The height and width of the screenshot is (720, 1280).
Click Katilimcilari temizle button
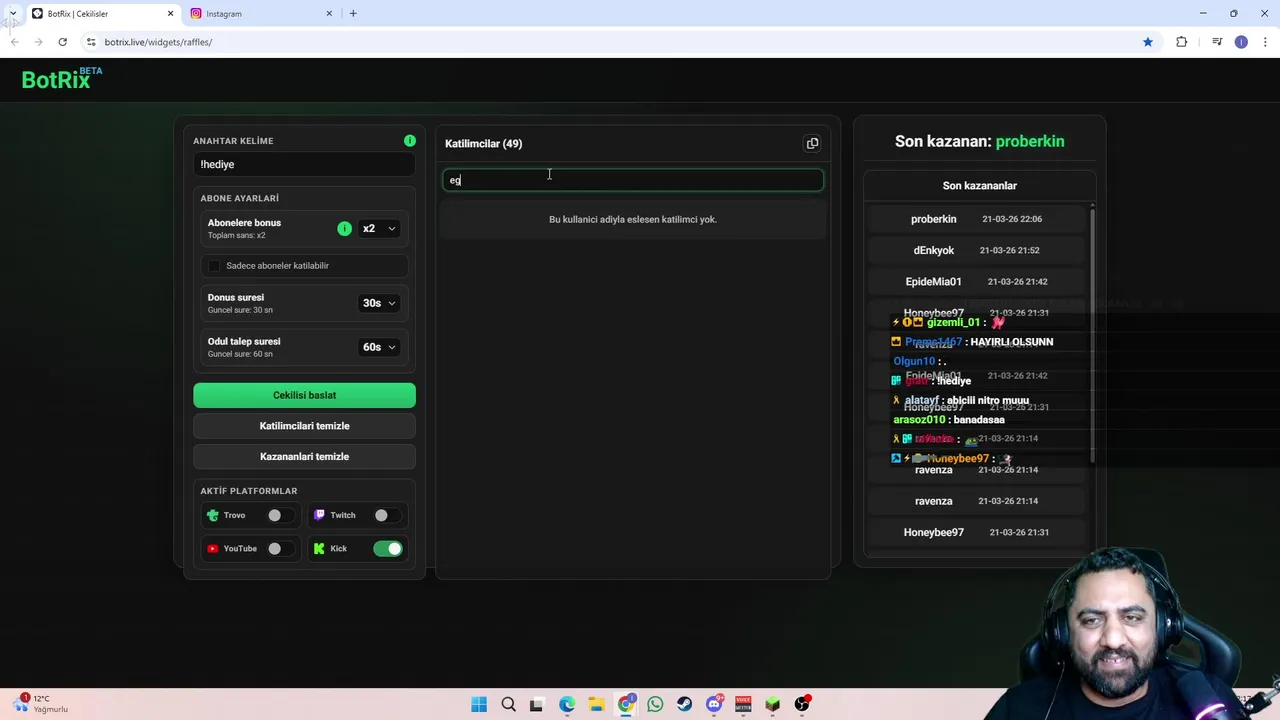coord(304,426)
